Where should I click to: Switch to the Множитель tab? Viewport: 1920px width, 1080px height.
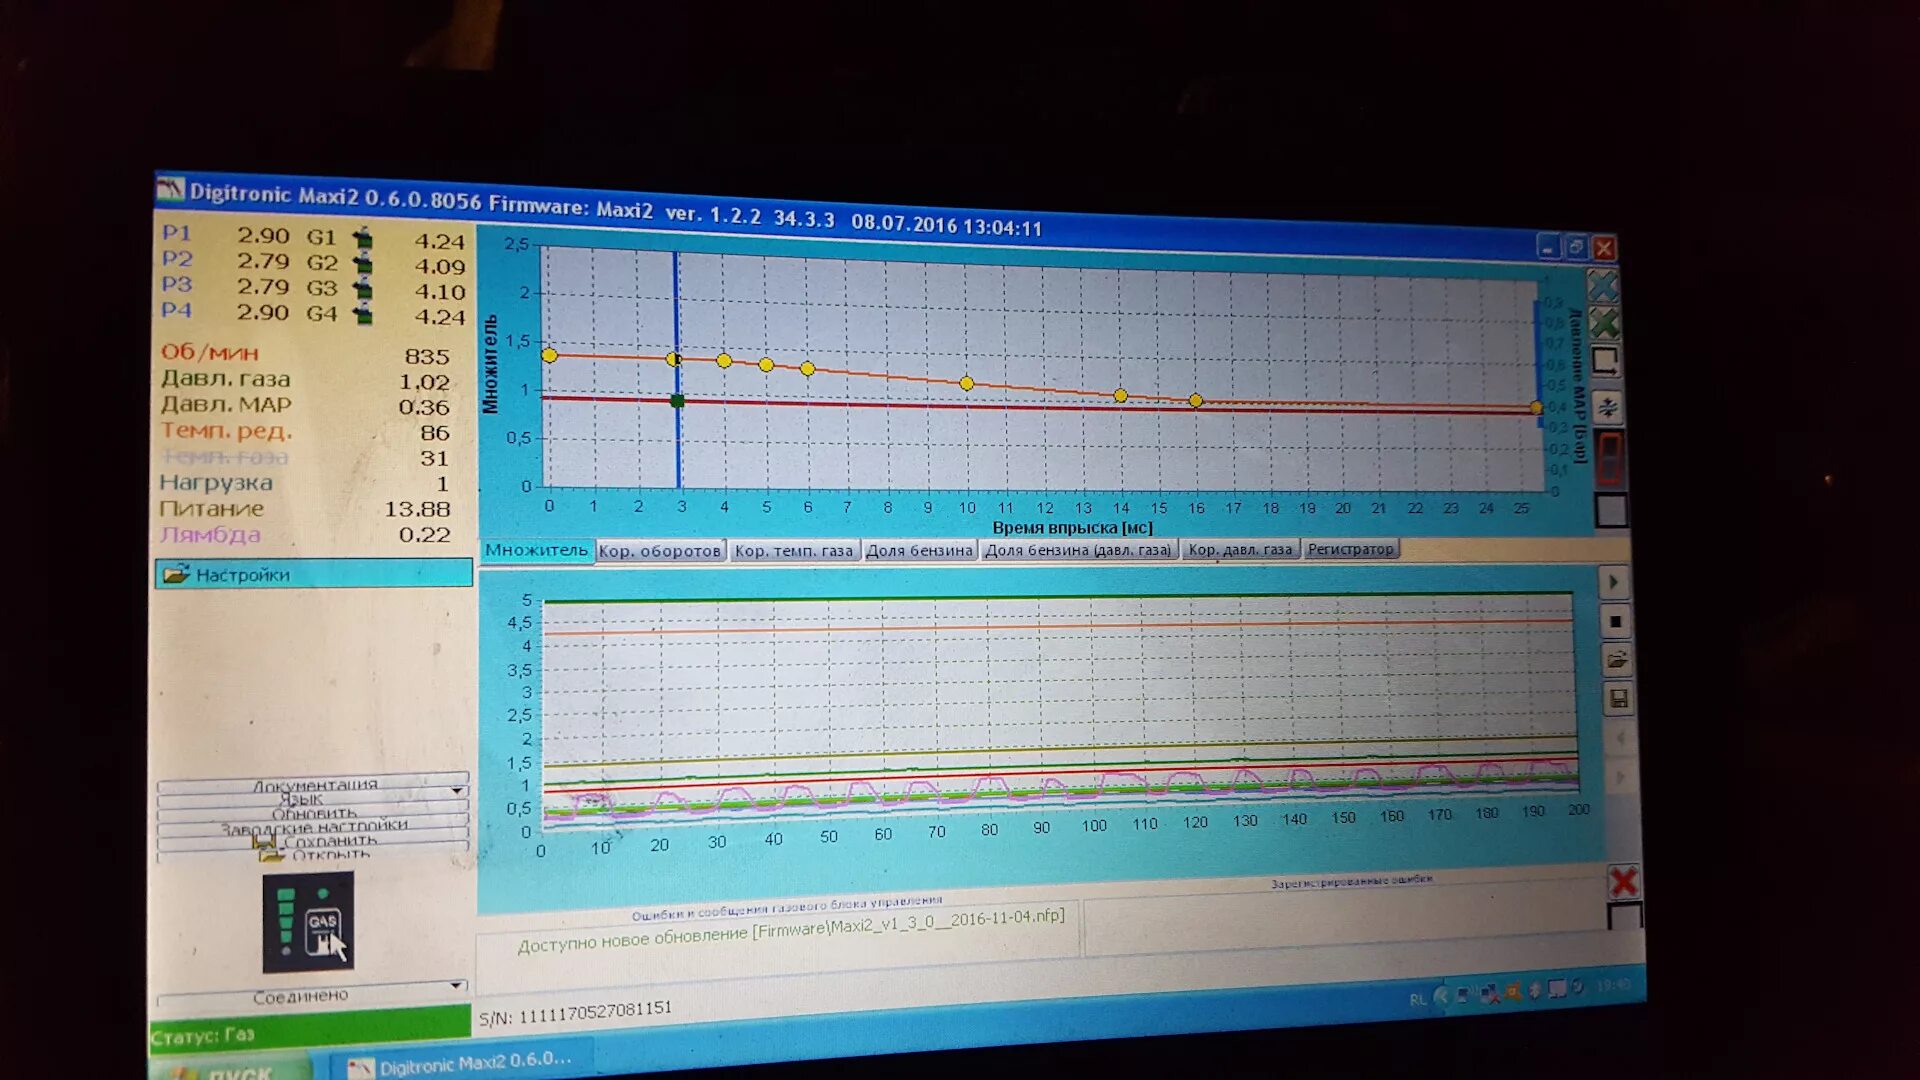coord(537,550)
